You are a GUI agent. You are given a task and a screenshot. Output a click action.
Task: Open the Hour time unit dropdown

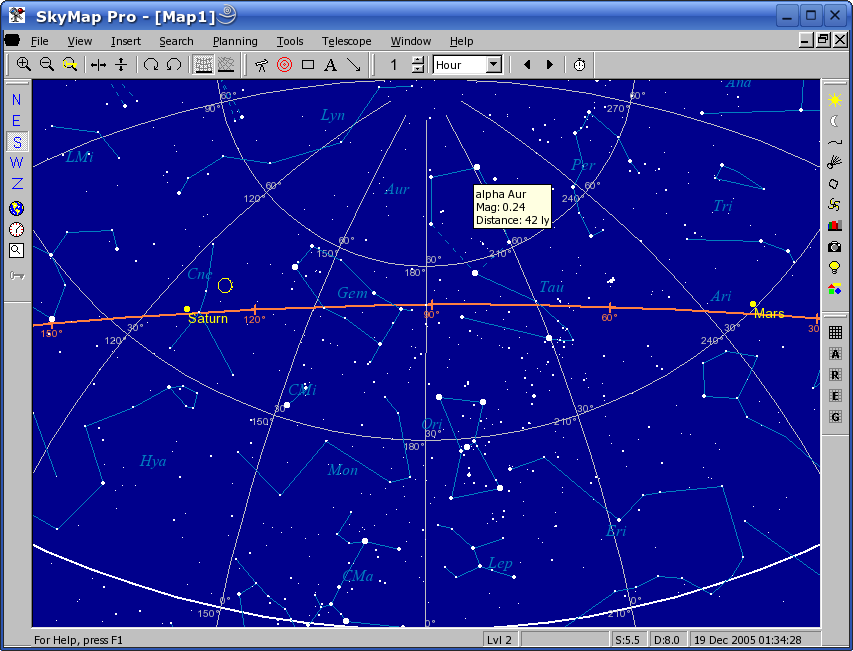(493, 65)
